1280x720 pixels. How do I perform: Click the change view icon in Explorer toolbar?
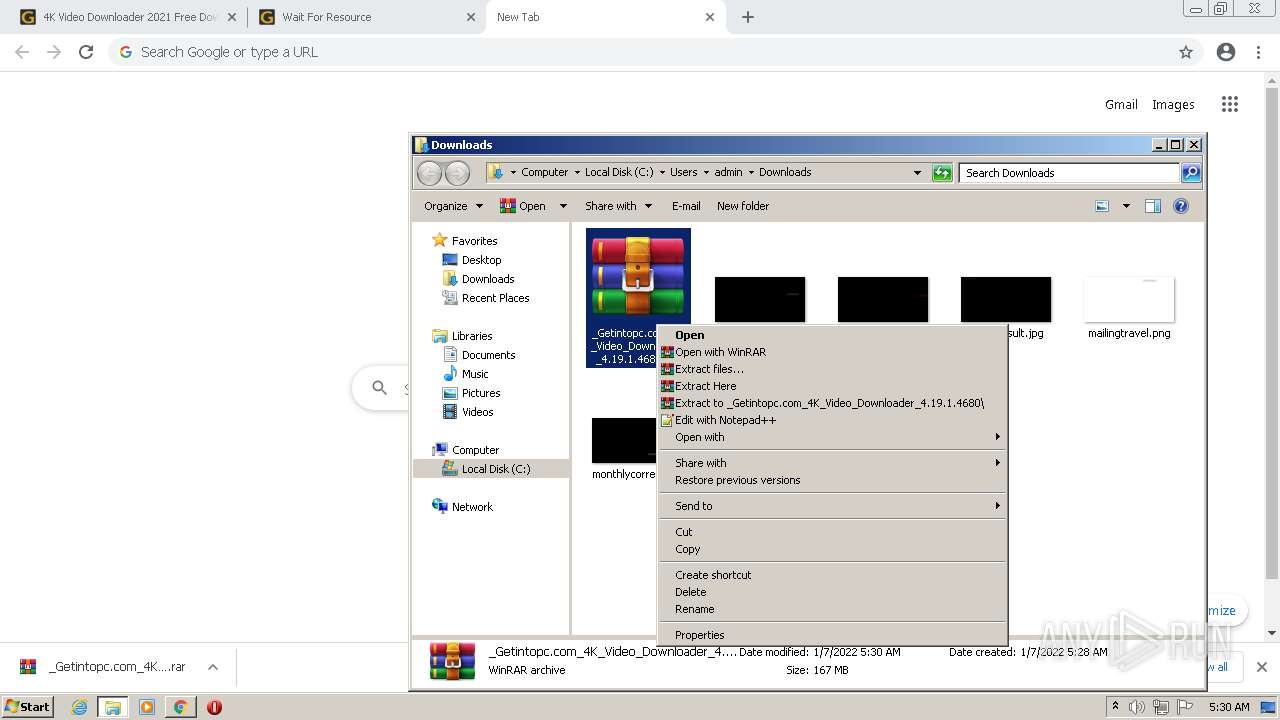(1102, 206)
